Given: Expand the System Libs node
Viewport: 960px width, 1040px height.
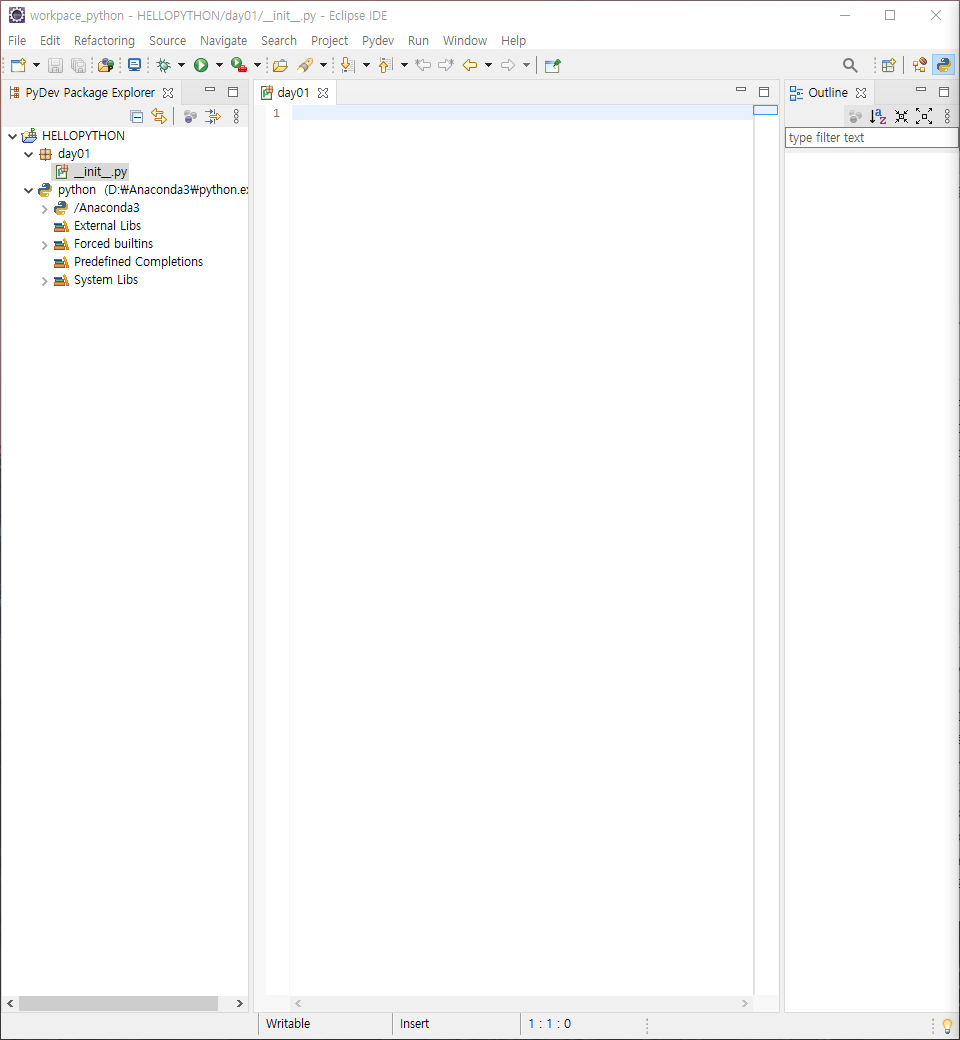Looking at the screenshot, I should point(44,281).
